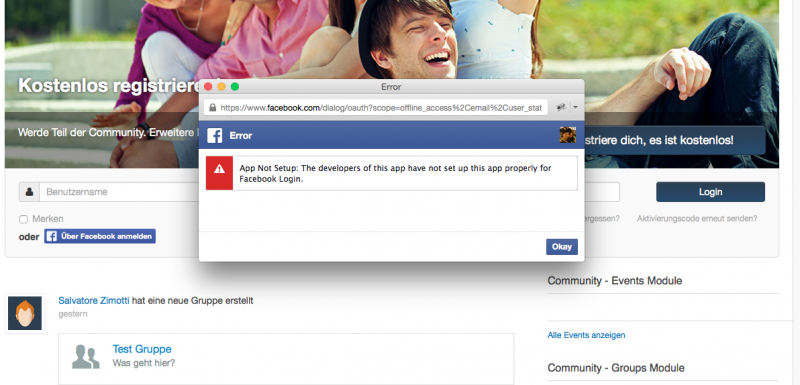The image size is (800, 385).
Task: Minimize the Error popup with the yellow button
Action: click(221, 87)
